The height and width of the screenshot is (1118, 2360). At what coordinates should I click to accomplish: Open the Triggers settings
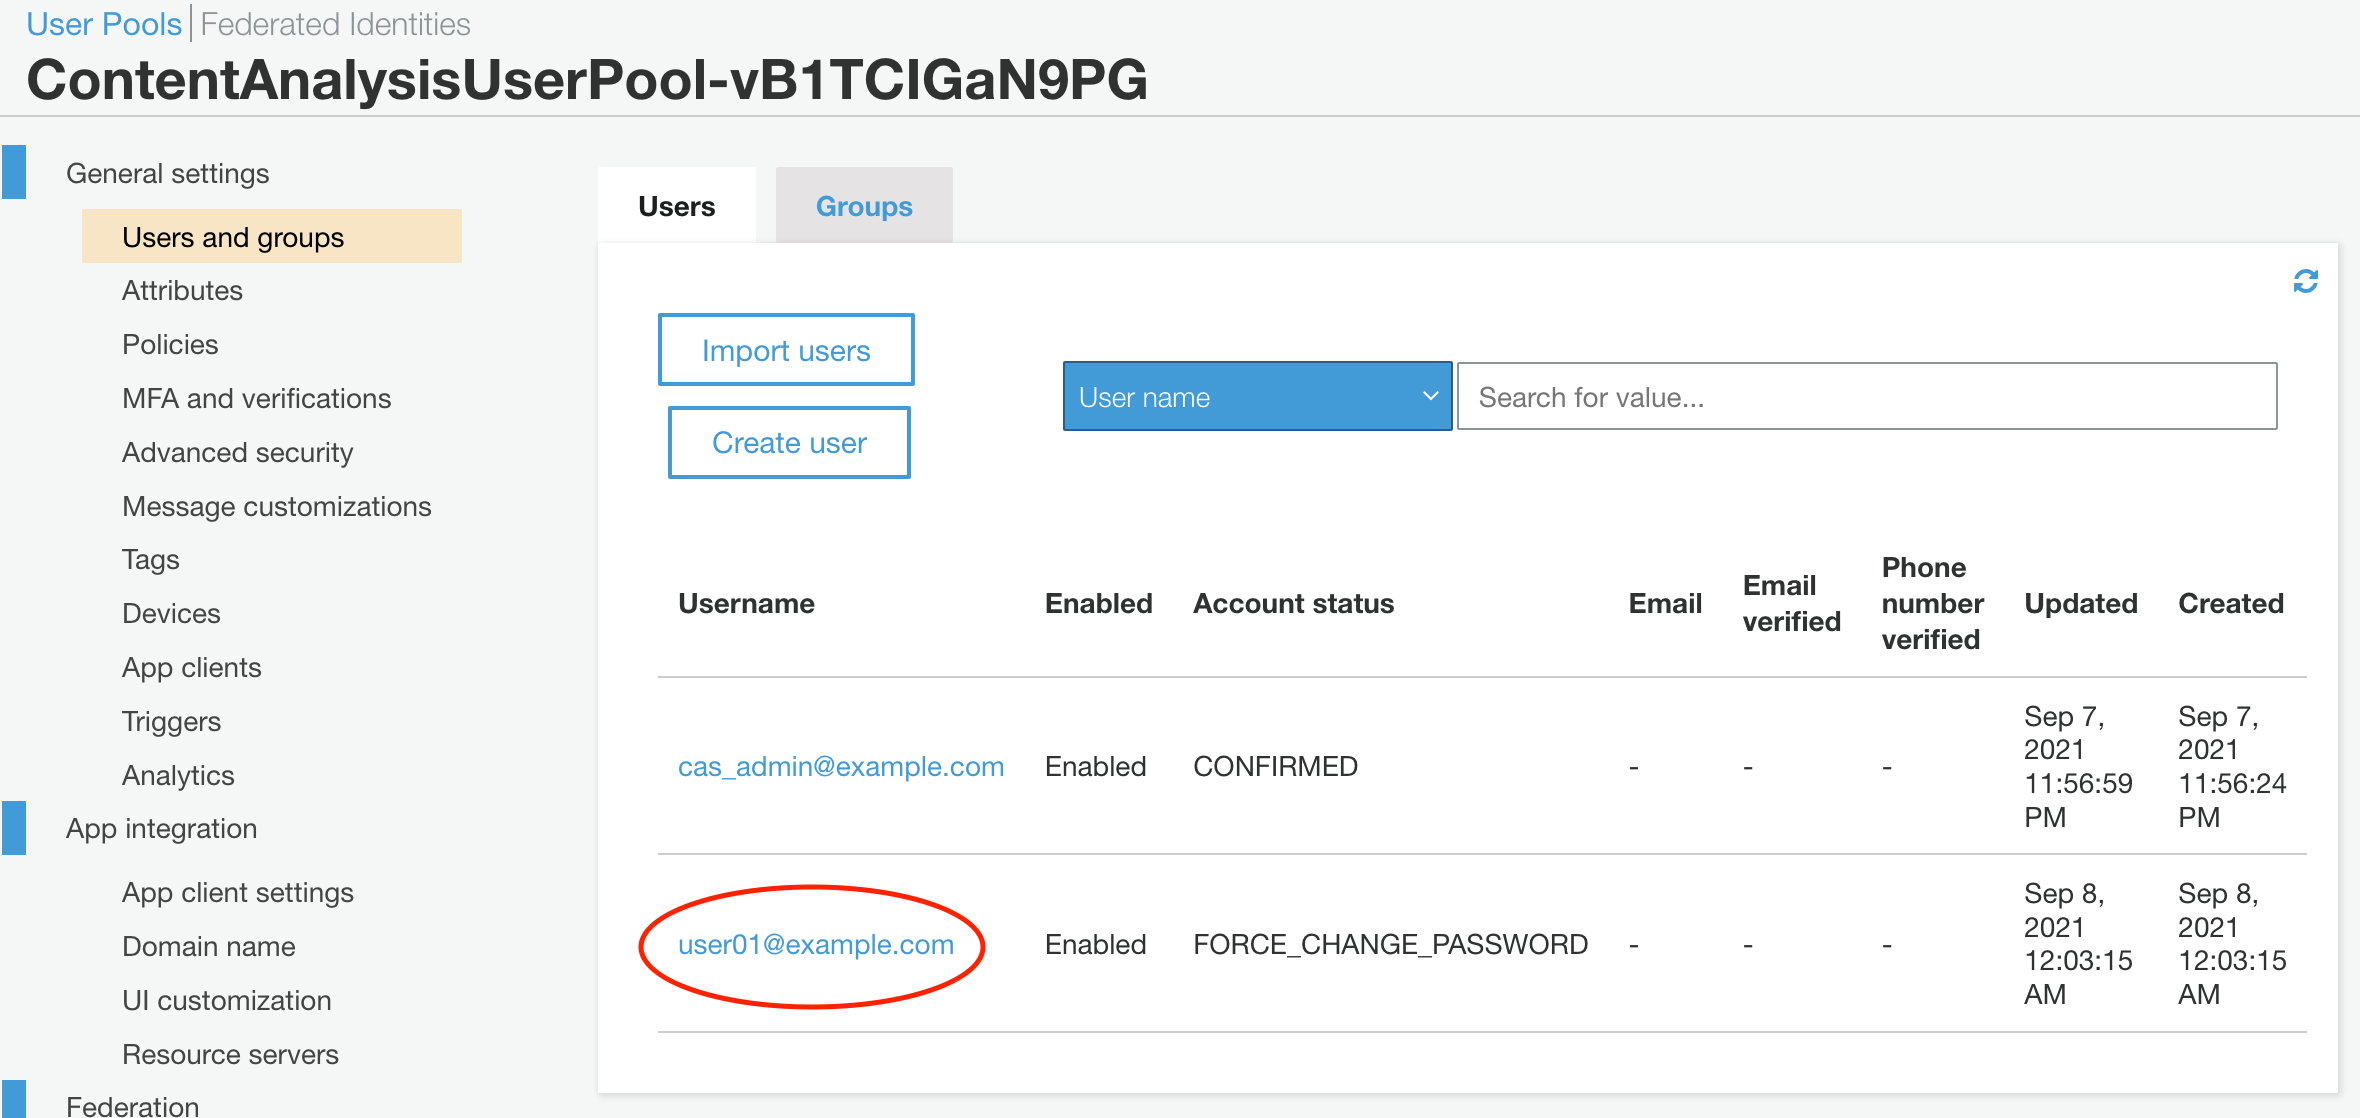171,721
